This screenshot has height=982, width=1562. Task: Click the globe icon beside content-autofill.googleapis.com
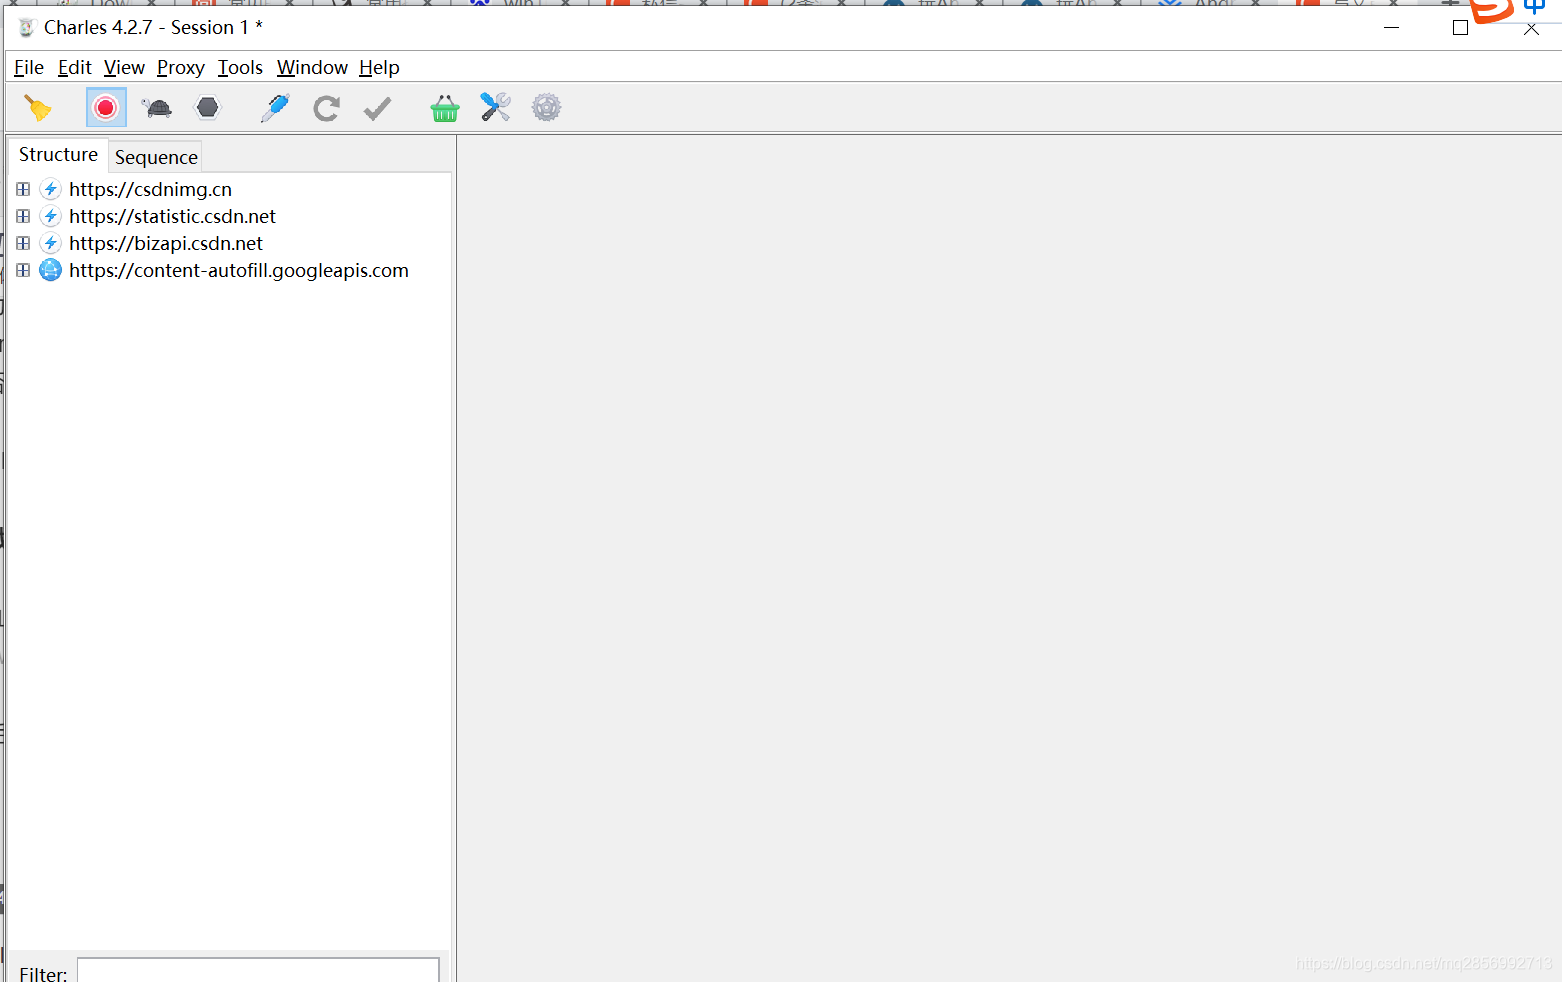50,270
